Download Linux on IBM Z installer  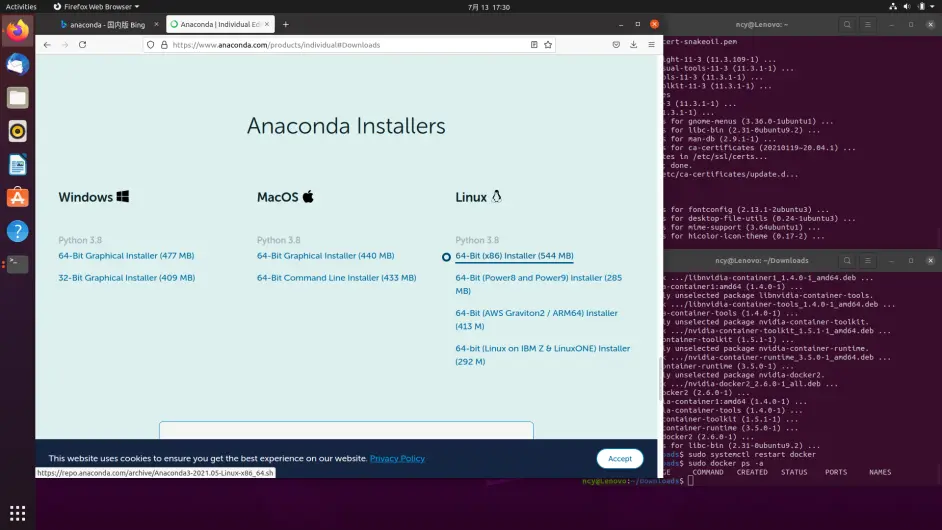542,355
